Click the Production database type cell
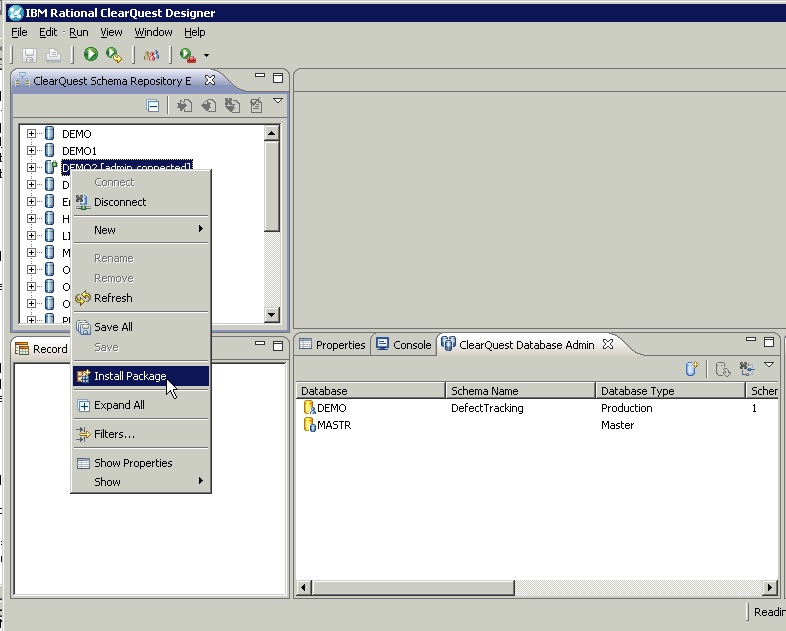This screenshot has width=786, height=631. tap(627, 408)
